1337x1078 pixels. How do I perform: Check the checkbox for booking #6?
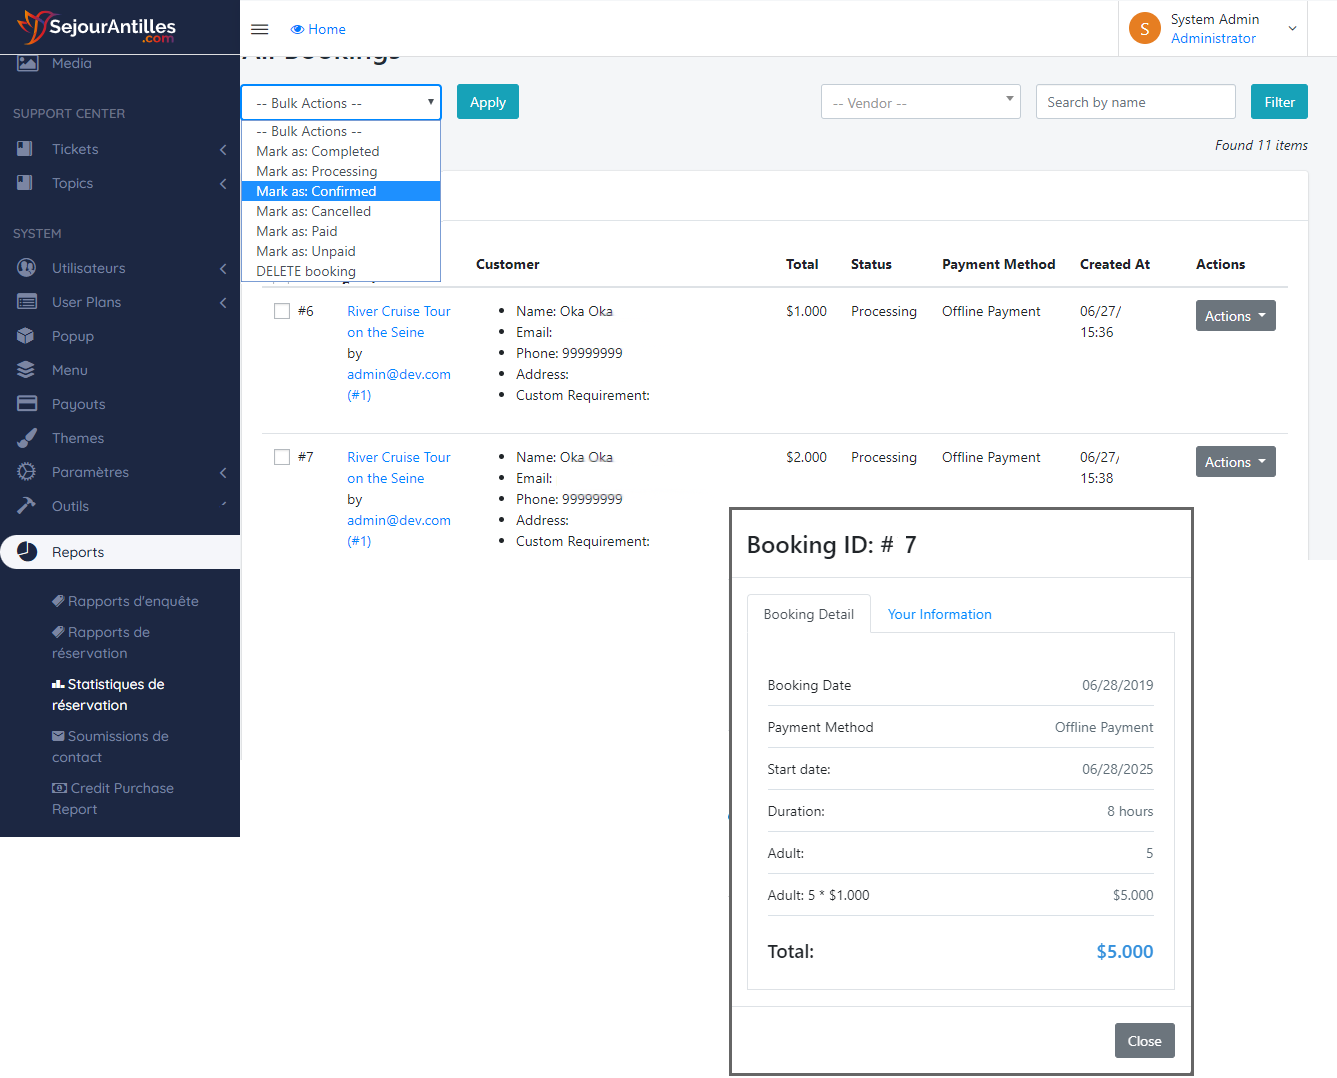click(x=282, y=311)
